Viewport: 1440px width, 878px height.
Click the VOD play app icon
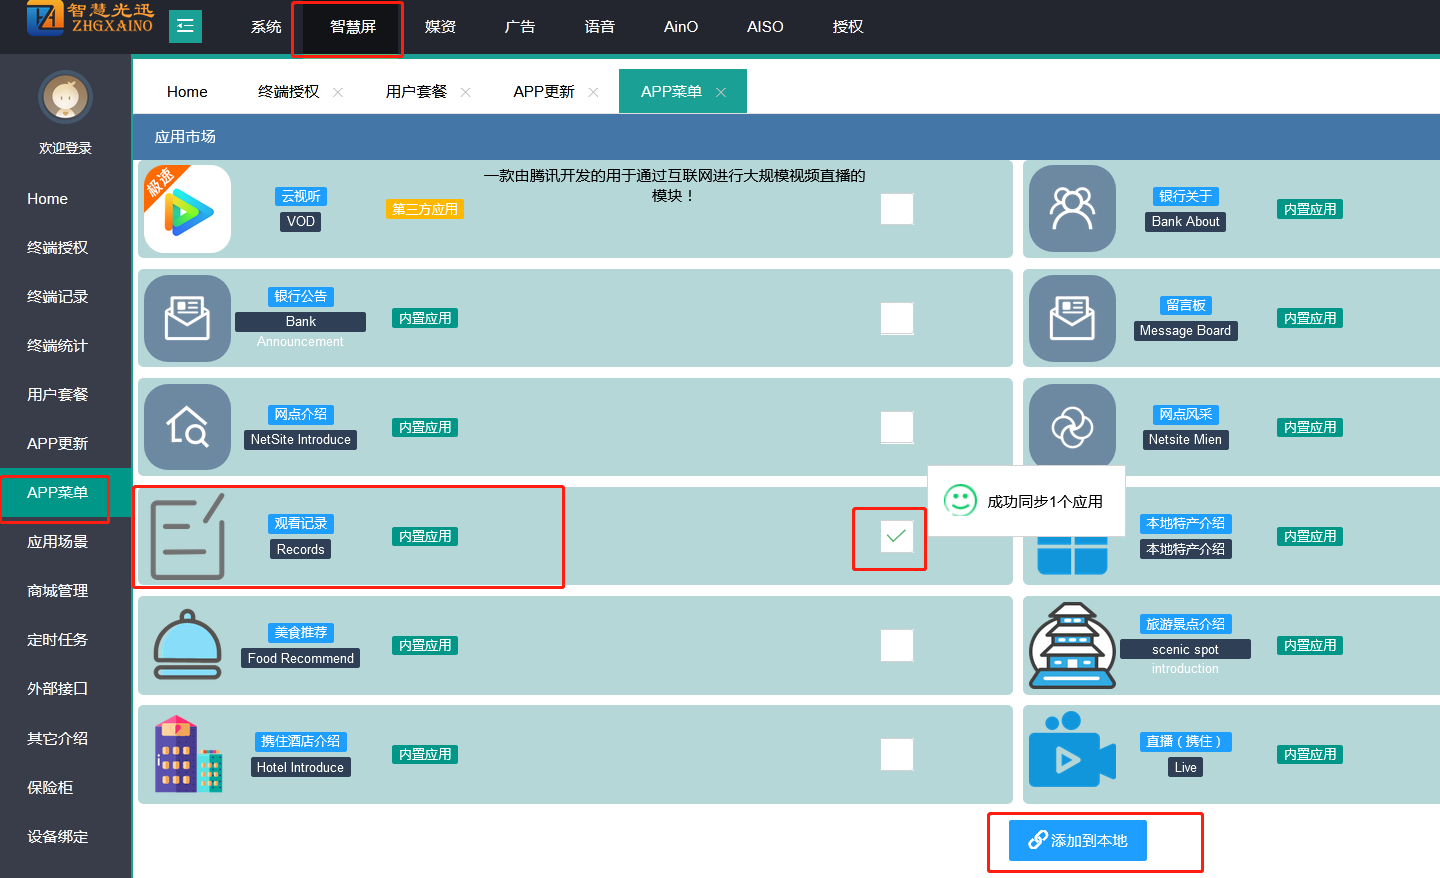(187, 209)
